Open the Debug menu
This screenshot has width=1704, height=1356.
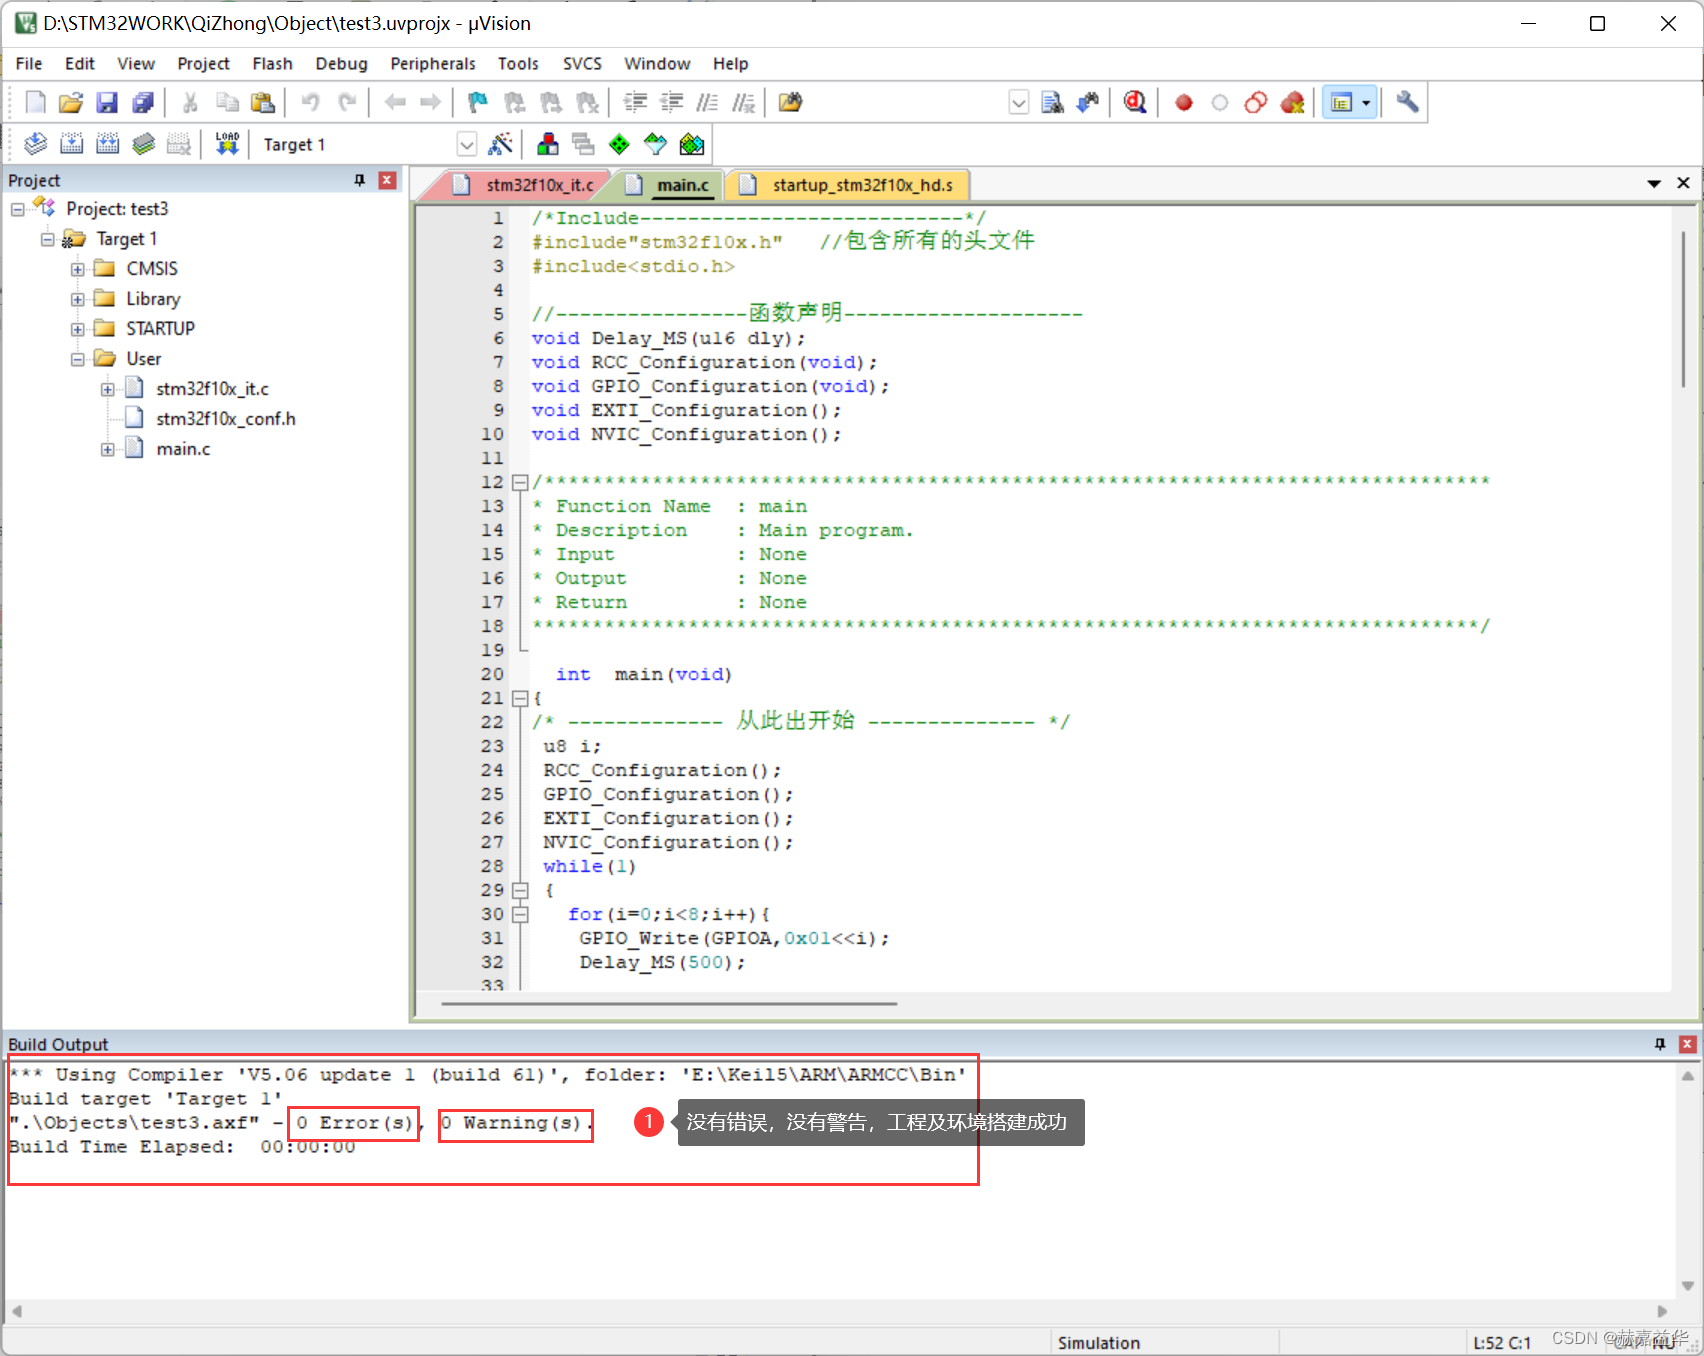(341, 63)
